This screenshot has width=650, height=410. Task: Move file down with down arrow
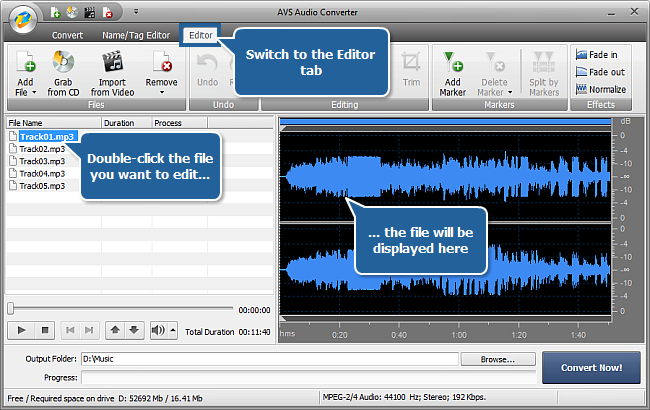(134, 330)
